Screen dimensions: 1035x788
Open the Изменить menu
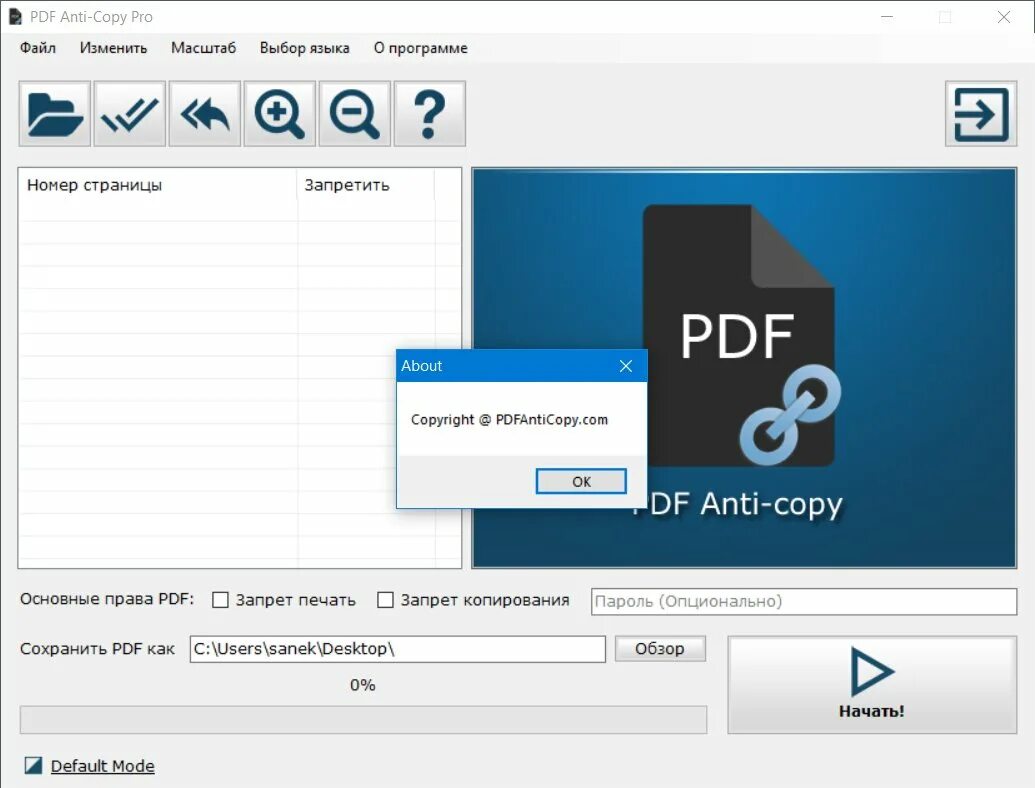point(113,48)
